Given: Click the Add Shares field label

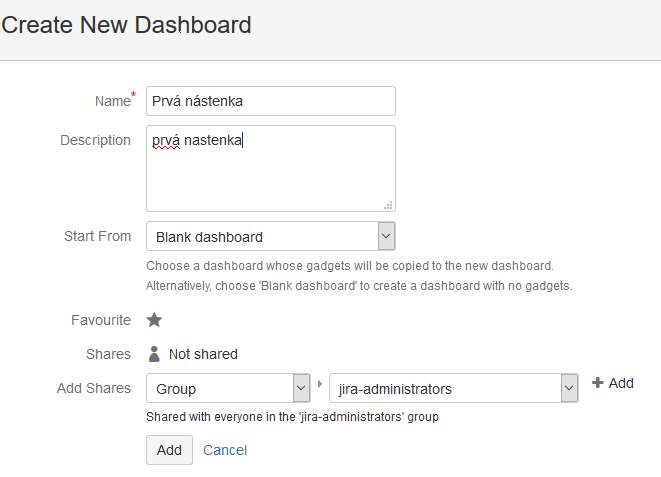Looking at the screenshot, I should click(94, 388).
